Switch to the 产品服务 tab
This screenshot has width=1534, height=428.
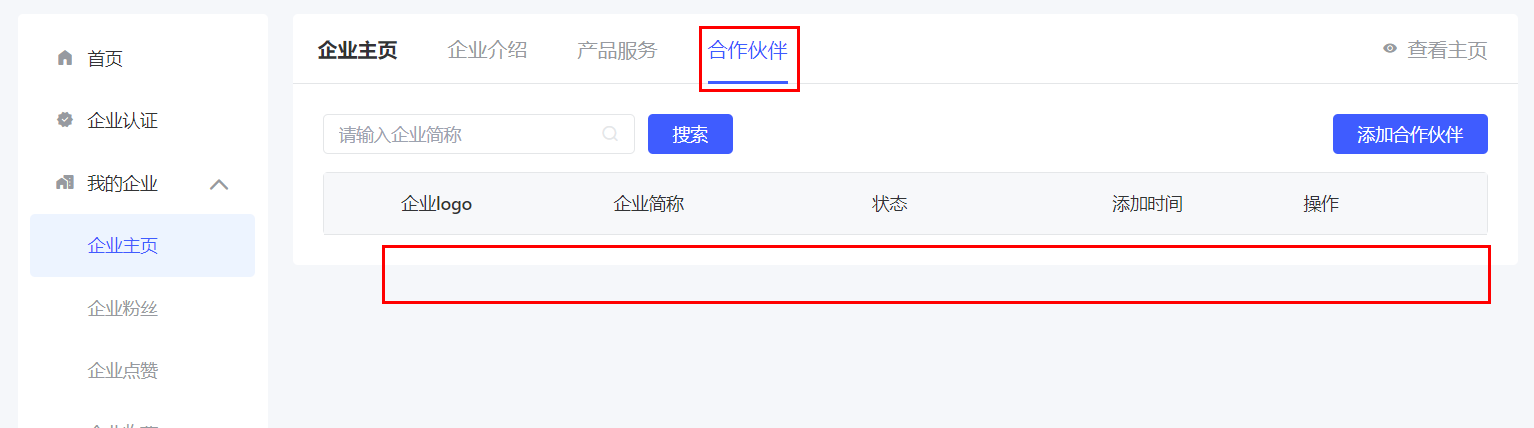[617, 50]
